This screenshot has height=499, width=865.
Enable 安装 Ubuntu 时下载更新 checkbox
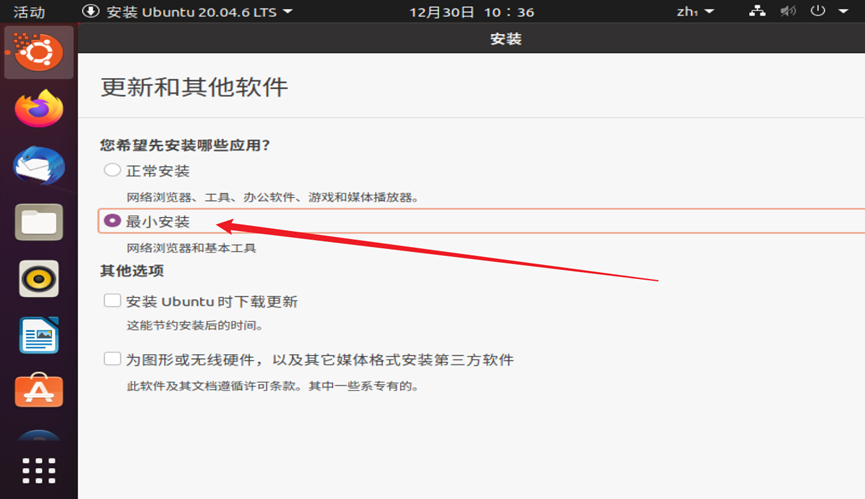point(112,301)
